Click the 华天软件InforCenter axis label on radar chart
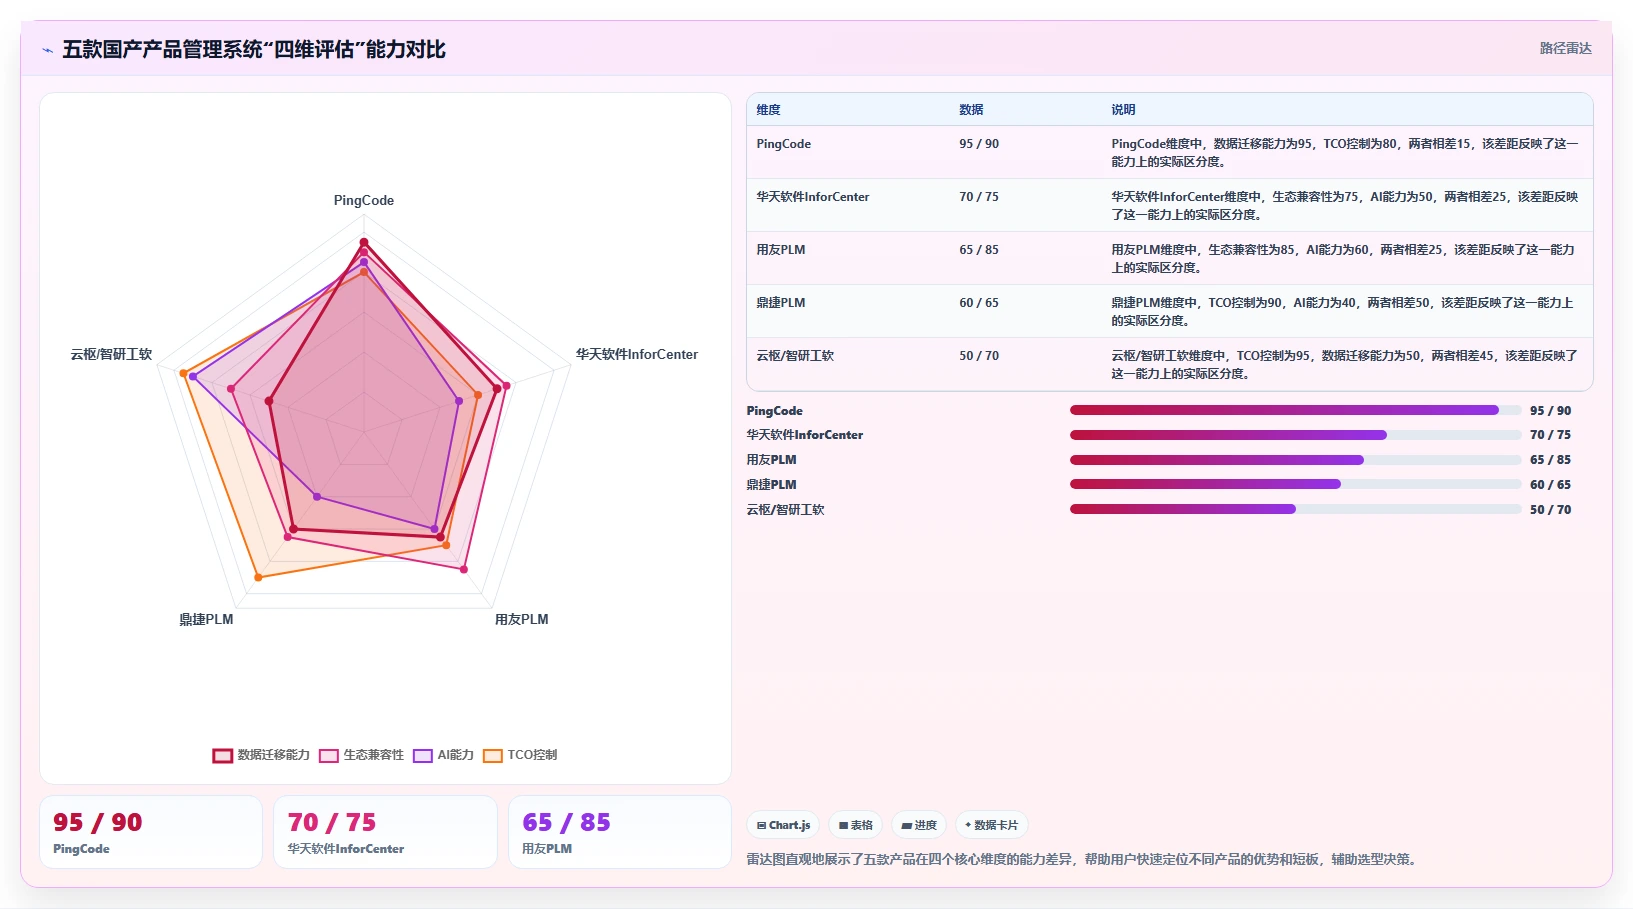Viewport: 1633px width, 909px height. pyautogui.click(x=636, y=355)
